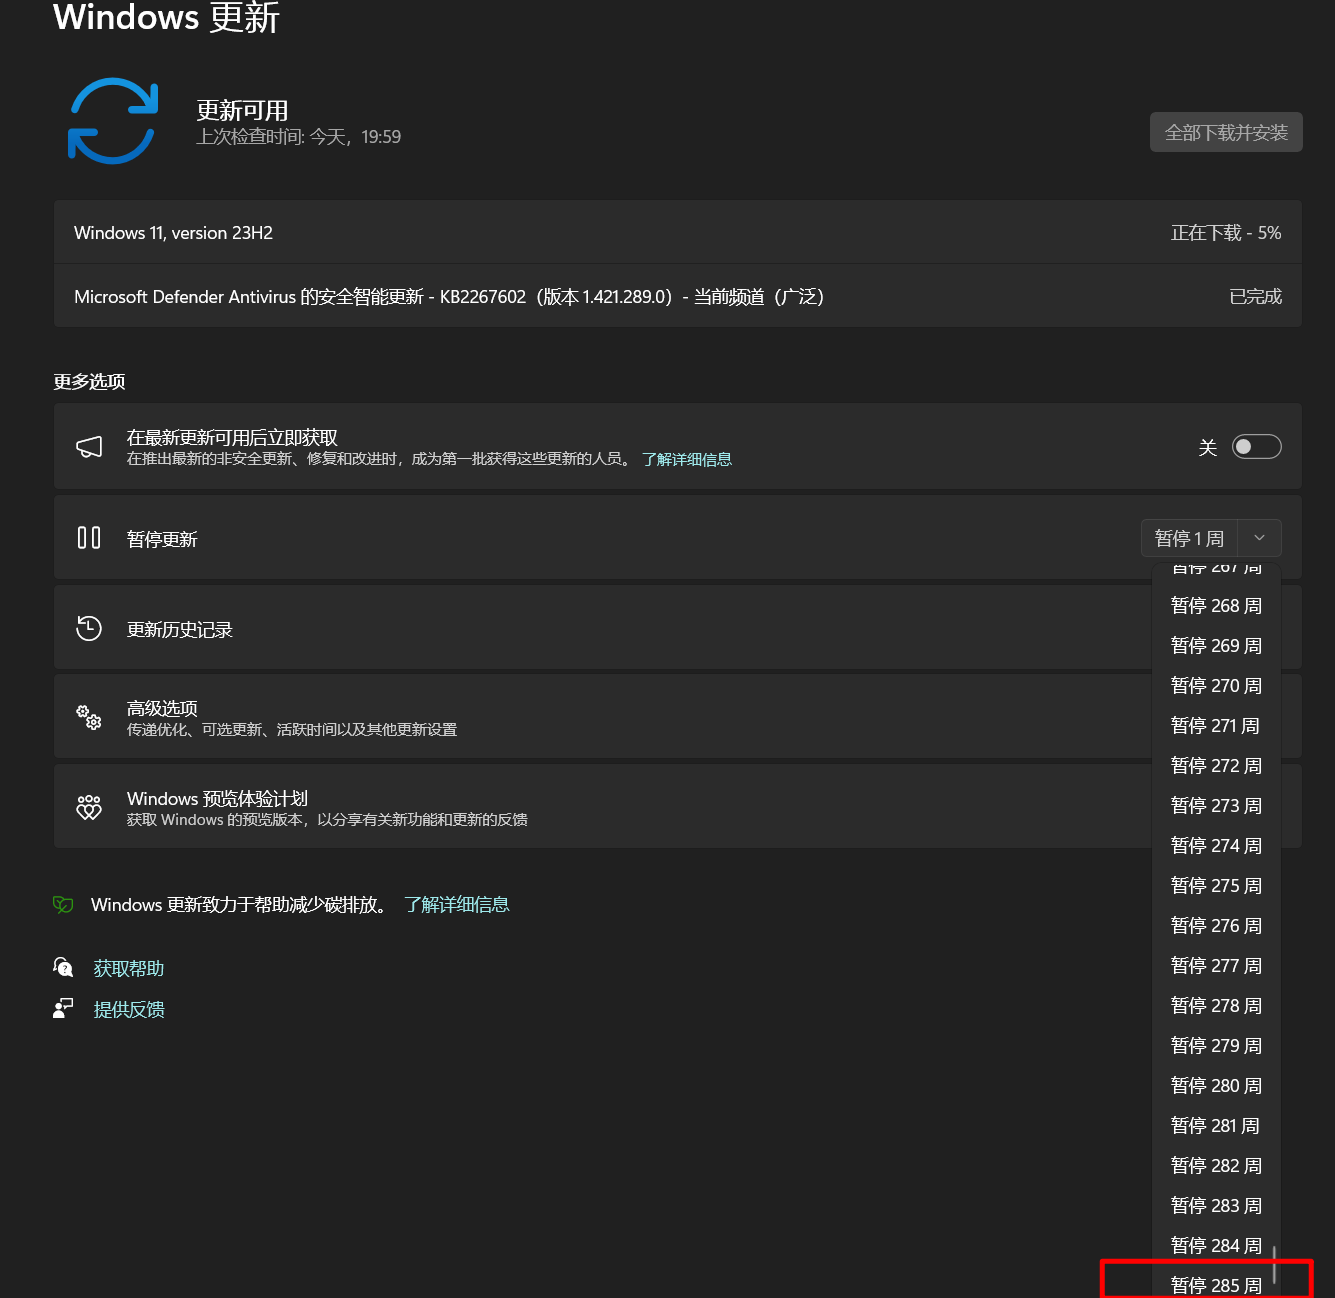
Task: Pick 暂停 282 周 in dropdown
Action: pyautogui.click(x=1216, y=1166)
